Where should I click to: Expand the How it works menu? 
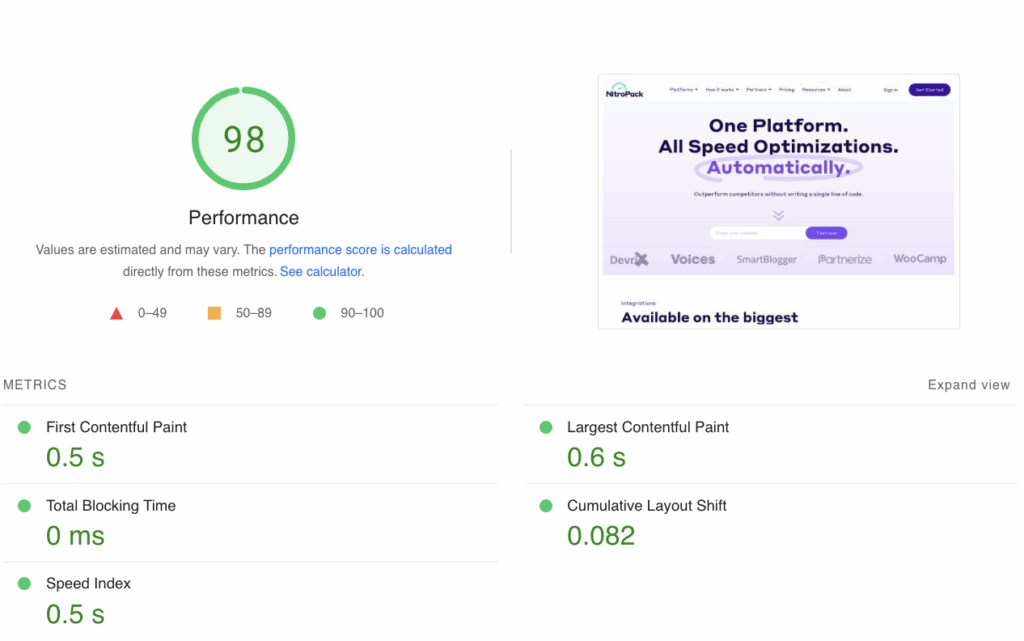722,89
